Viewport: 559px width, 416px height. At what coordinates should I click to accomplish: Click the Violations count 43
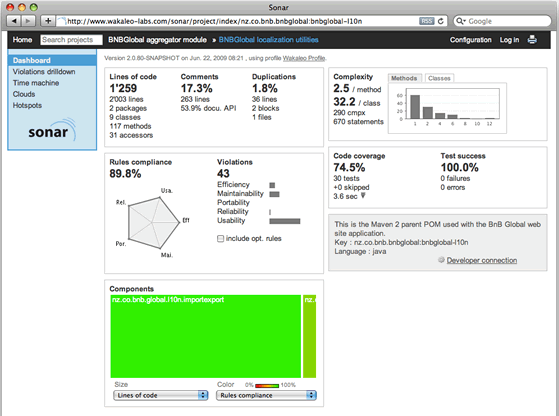point(223,174)
